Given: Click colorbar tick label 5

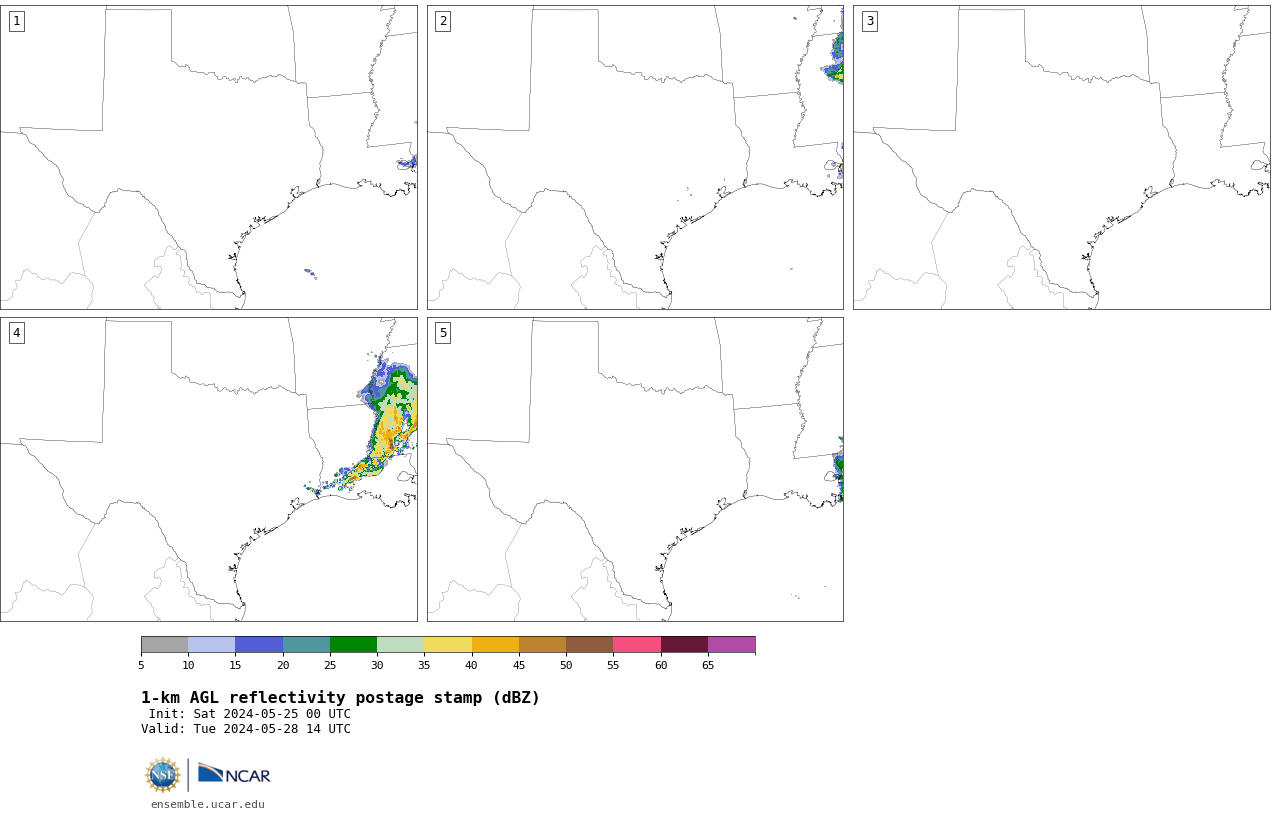Looking at the screenshot, I should pyautogui.click(x=141, y=665).
